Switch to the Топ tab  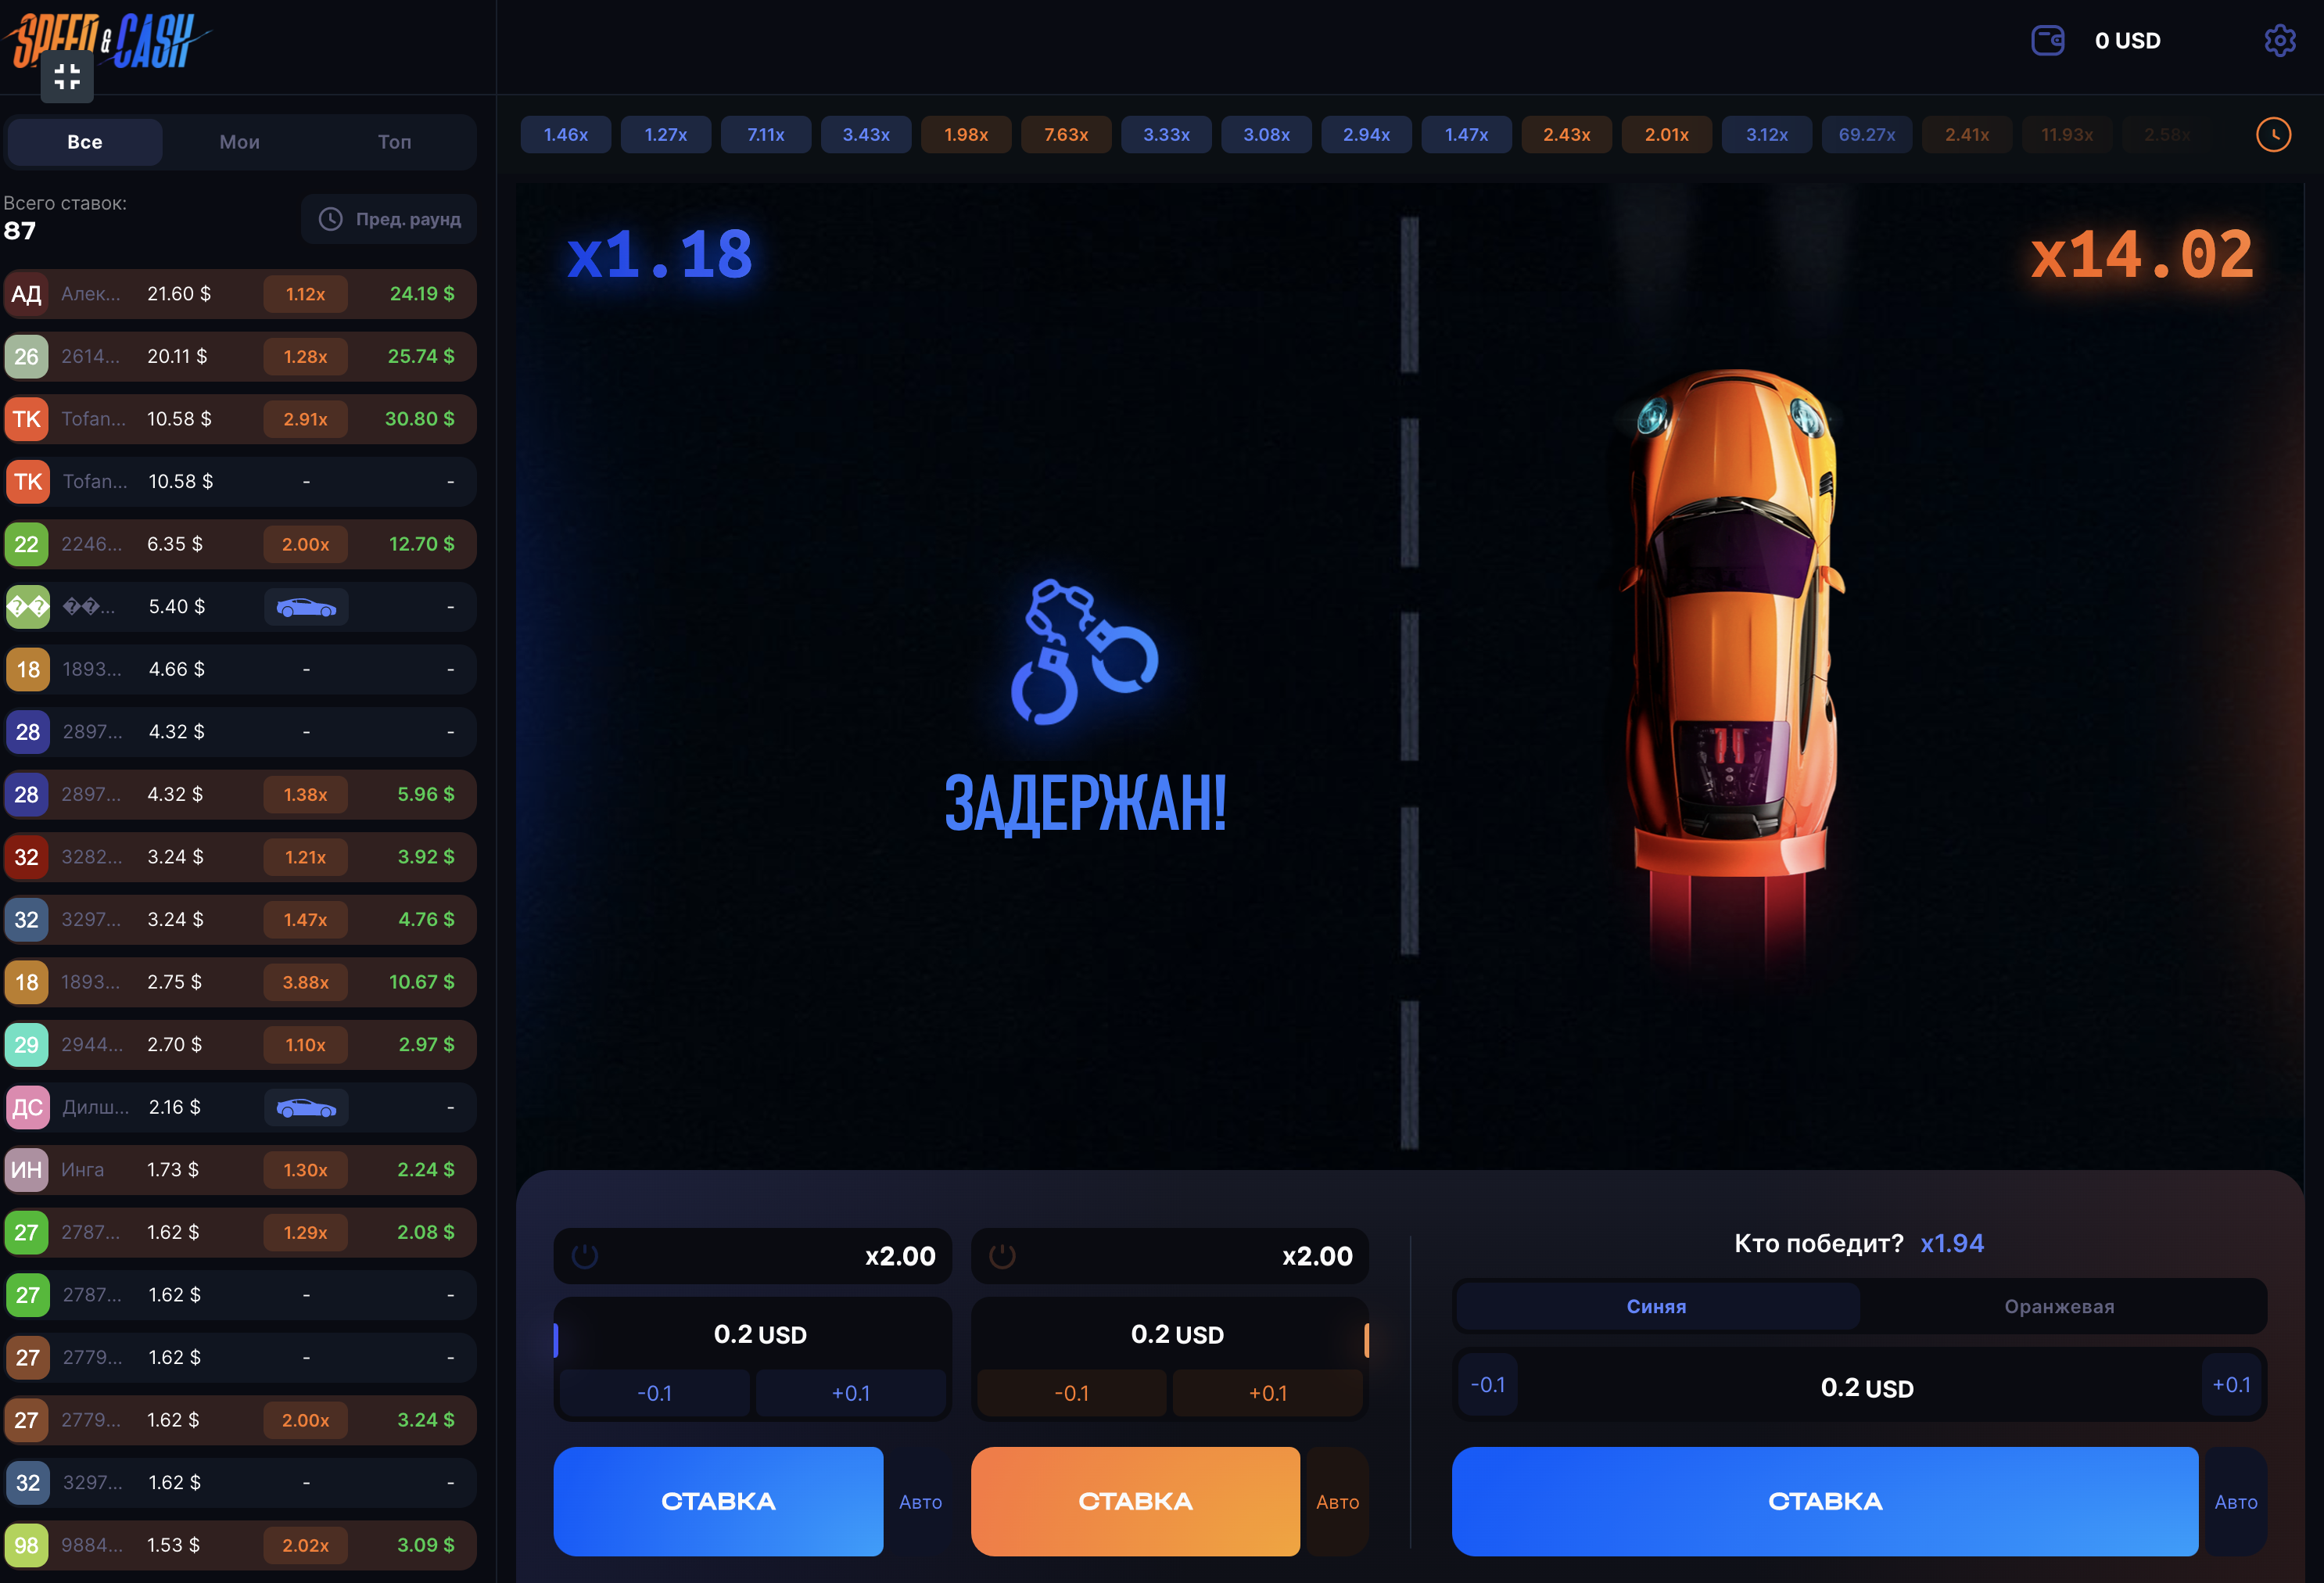click(394, 142)
